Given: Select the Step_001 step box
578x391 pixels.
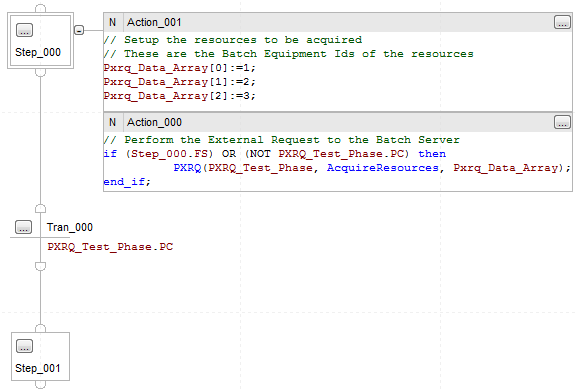Looking at the screenshot, I should pos(41,356).
